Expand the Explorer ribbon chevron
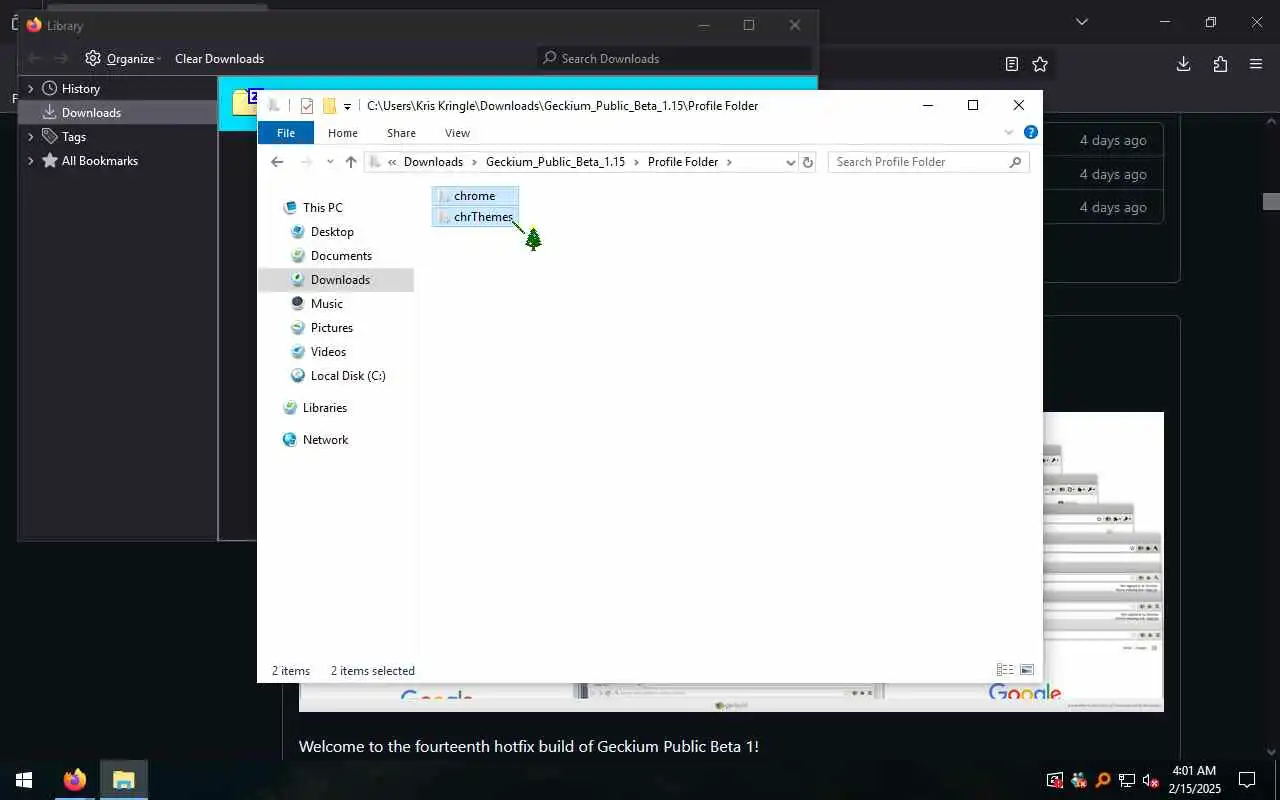The image size is (1280, 800). [x=1008, y=133]
